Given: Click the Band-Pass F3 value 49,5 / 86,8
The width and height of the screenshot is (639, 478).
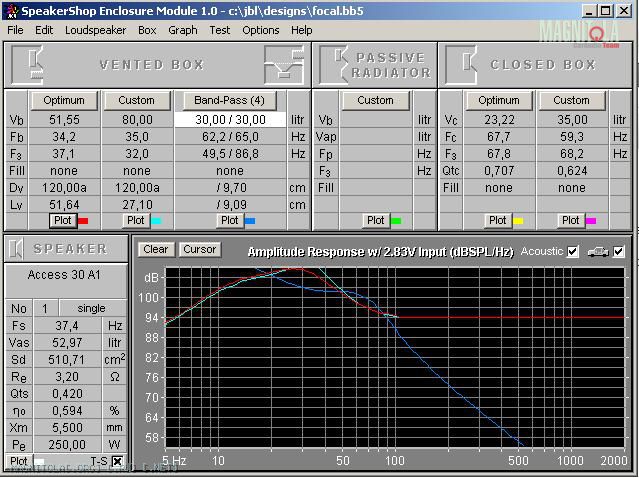Looking at the screenshot, I should pos(230,154).
